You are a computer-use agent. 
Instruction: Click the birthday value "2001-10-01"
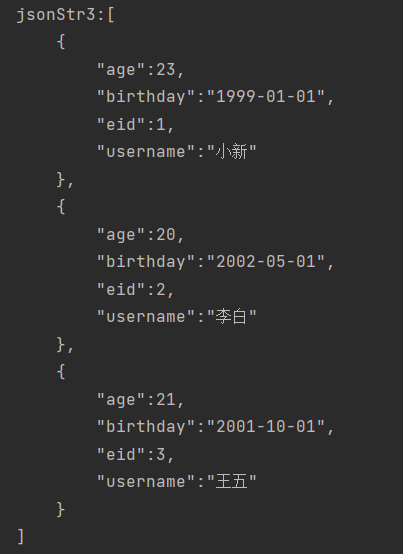pos(266,427)
